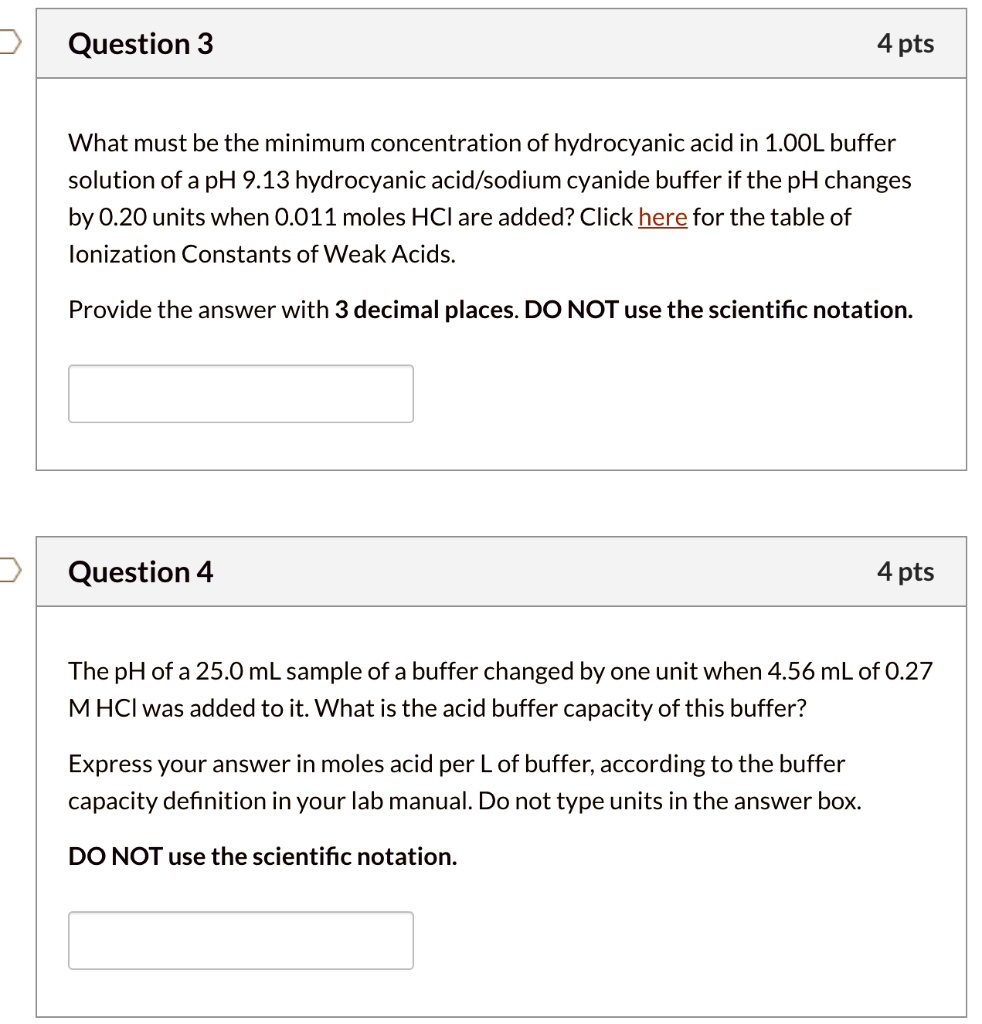Select the Question 3 header bar
Image resolution: width=982 pixels, height=1024 pixels.
coord(500,43)
